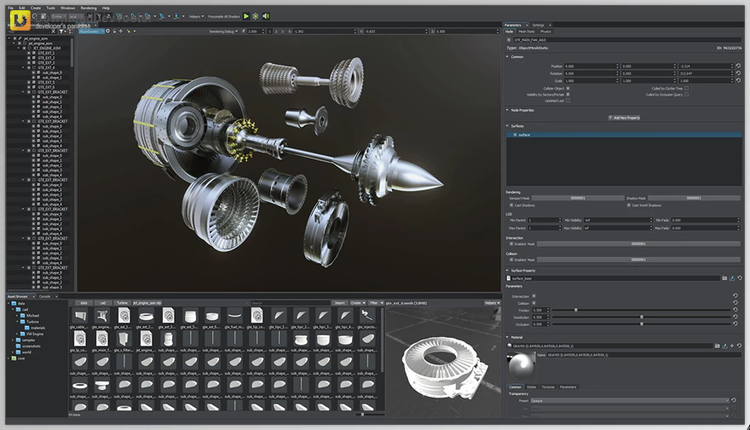Click the Import button in asset browser

[x=340, y=303]
